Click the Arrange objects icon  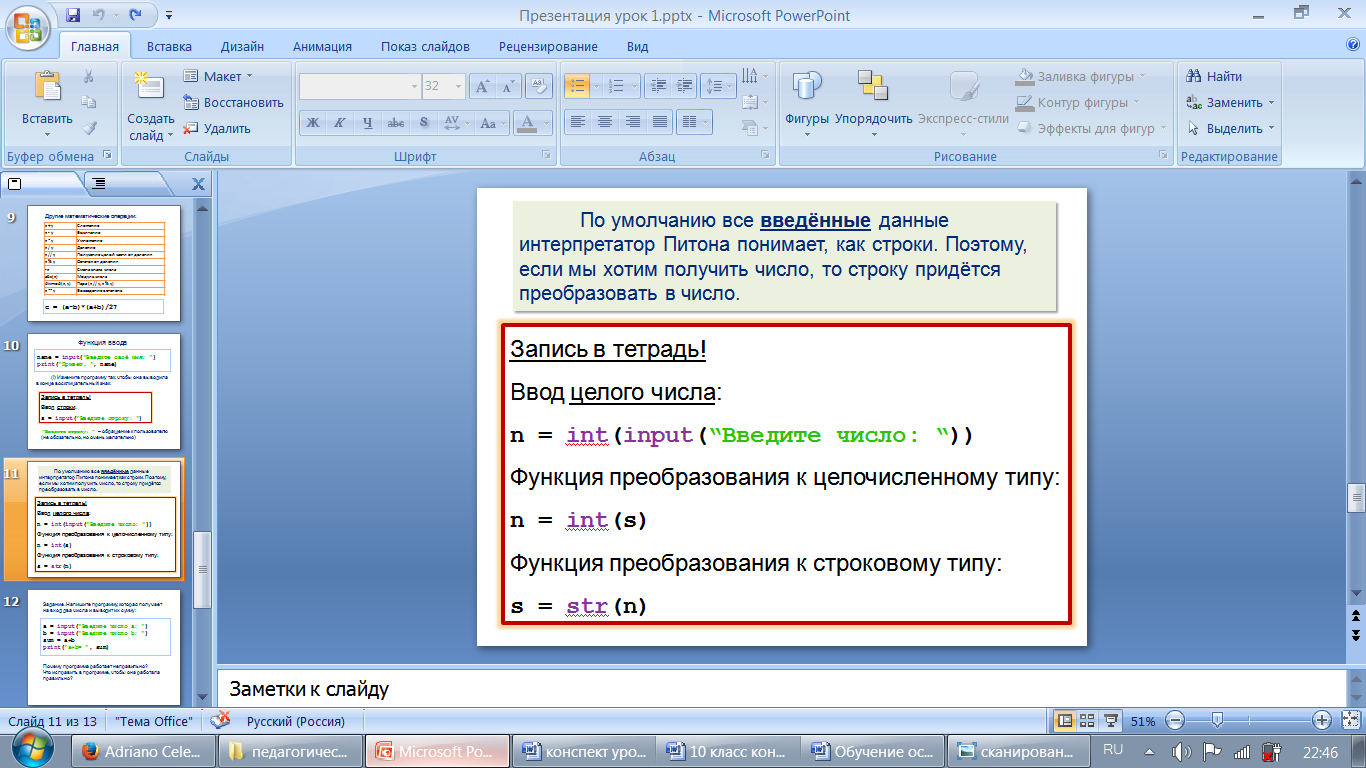coord(873,86)
